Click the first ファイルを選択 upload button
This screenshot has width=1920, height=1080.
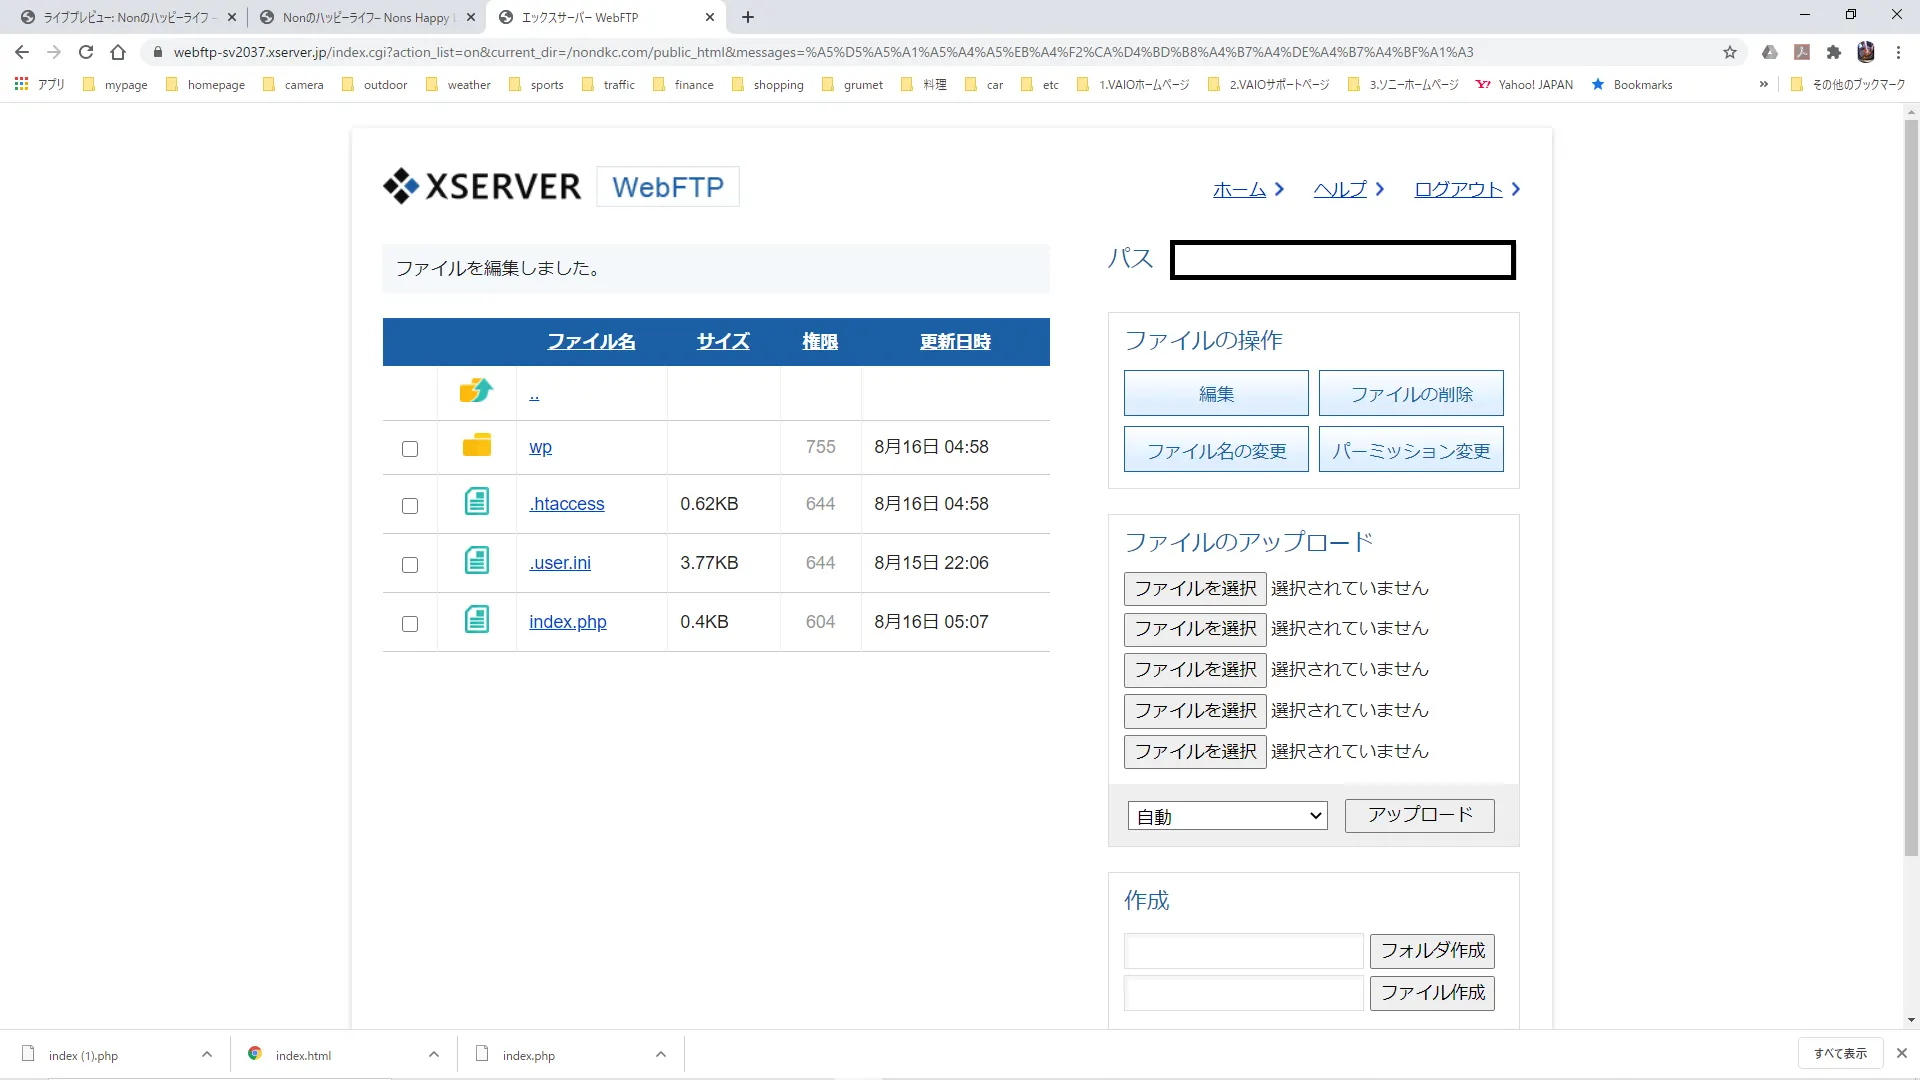pos(1195,588)
